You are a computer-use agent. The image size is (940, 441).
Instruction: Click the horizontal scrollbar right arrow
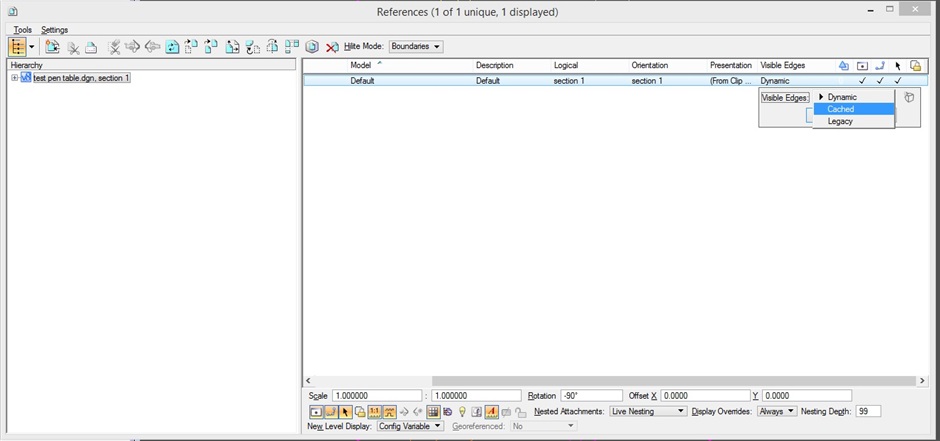[922, 380]
